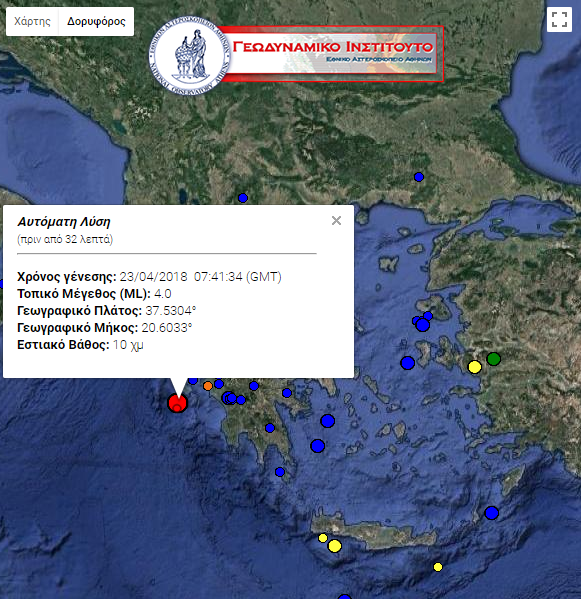Viewport: 581px width, 599px height.
Task: Click the event time 23/04/2018 07:41:34 (GMT)
Action: (201, 277)
